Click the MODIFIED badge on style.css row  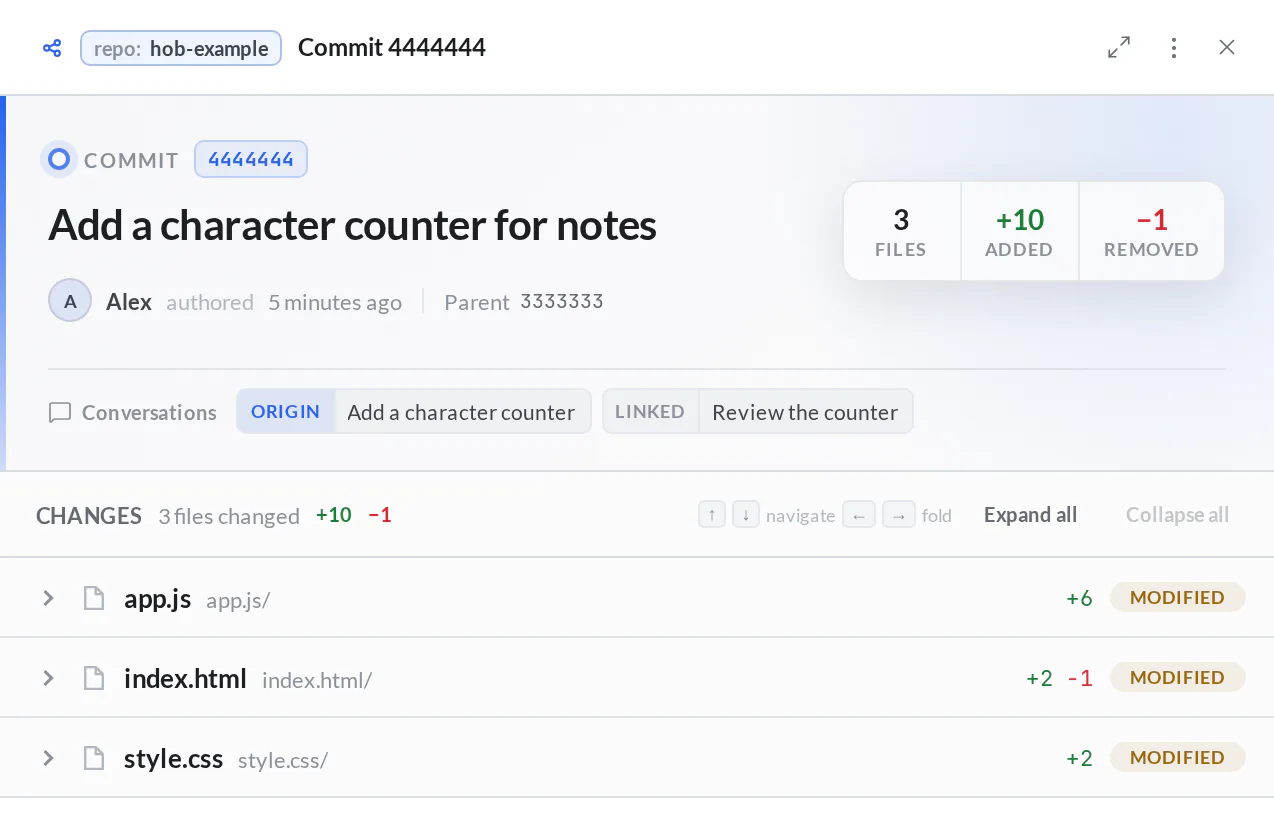tap(1177, 757)
